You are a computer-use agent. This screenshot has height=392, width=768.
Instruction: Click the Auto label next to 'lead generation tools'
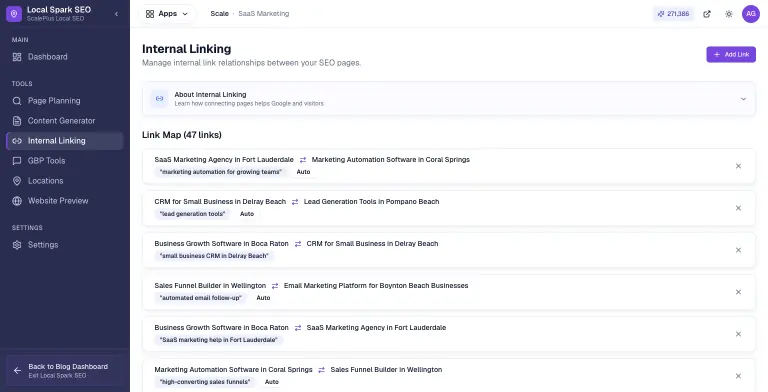tap(247, 214)
